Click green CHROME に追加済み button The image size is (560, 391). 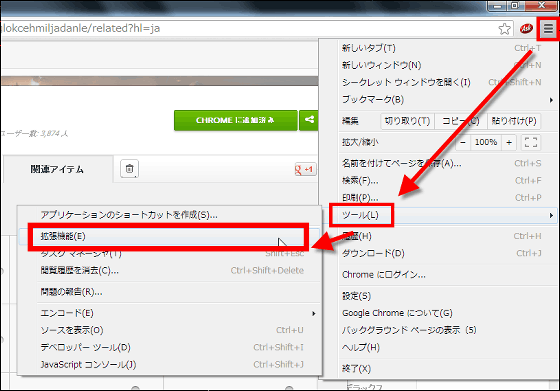point(236,120)
